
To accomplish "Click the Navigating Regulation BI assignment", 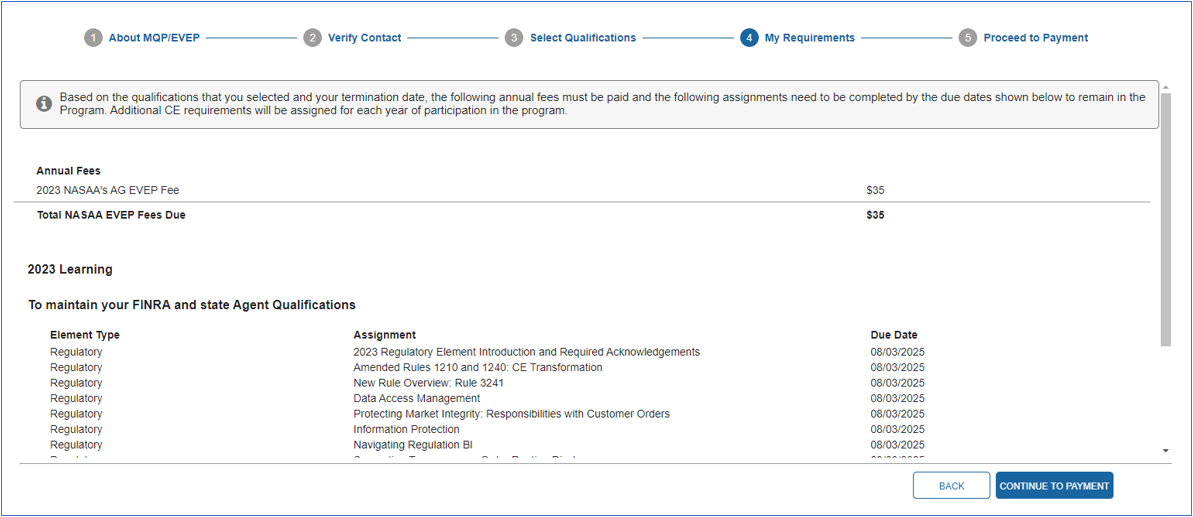I will pos(412,445).
